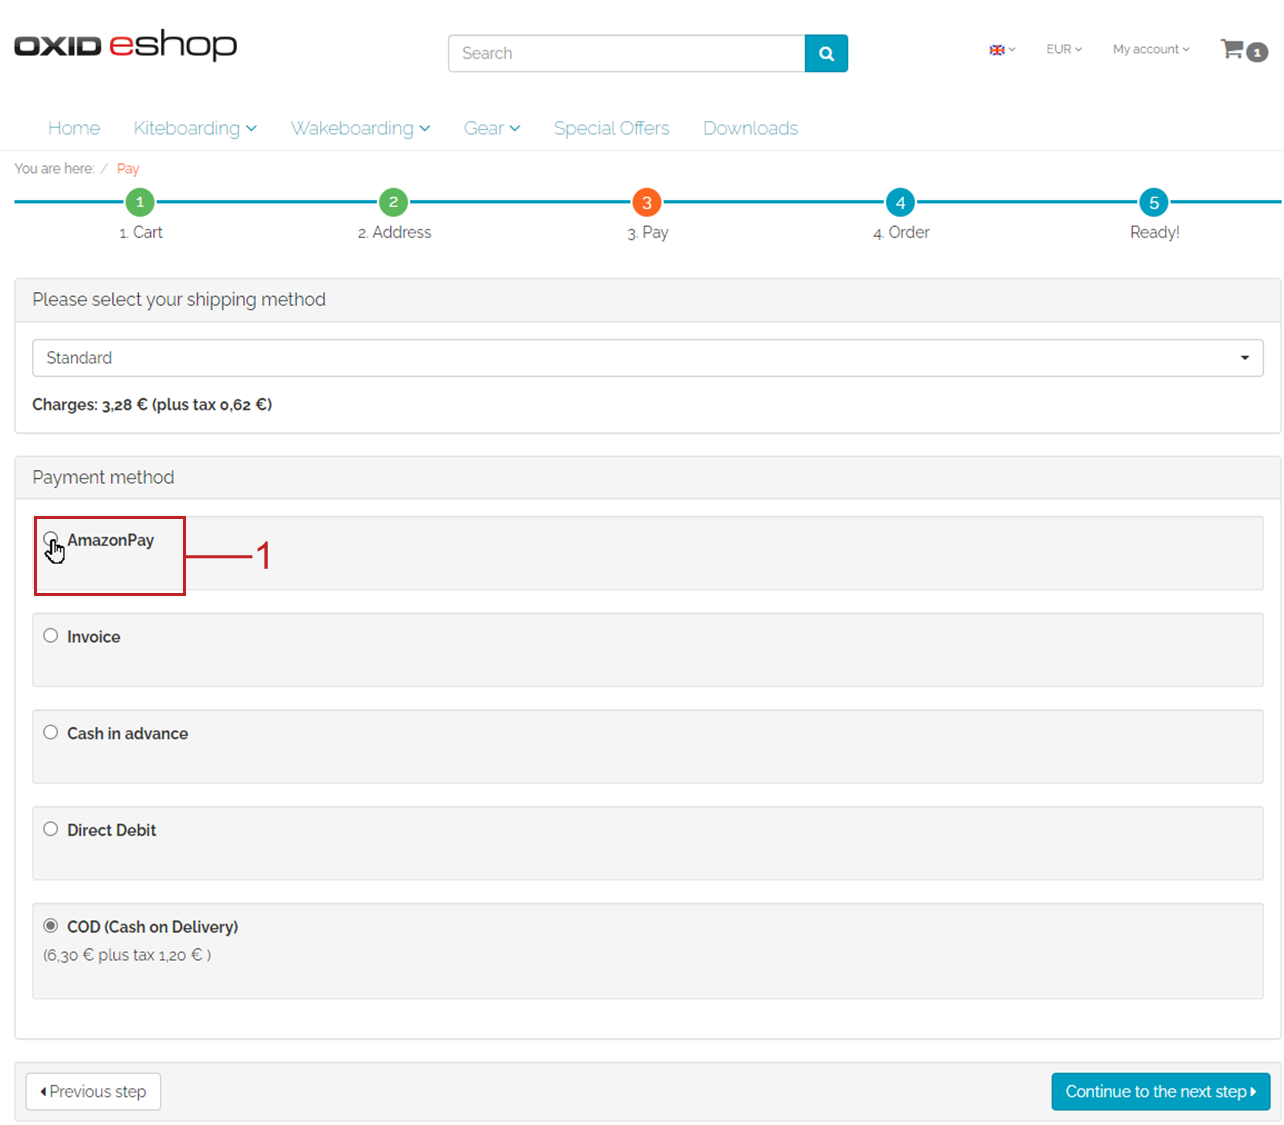Open the language flag dropdown
1284x1125 pixels.
pos(1001,49)
